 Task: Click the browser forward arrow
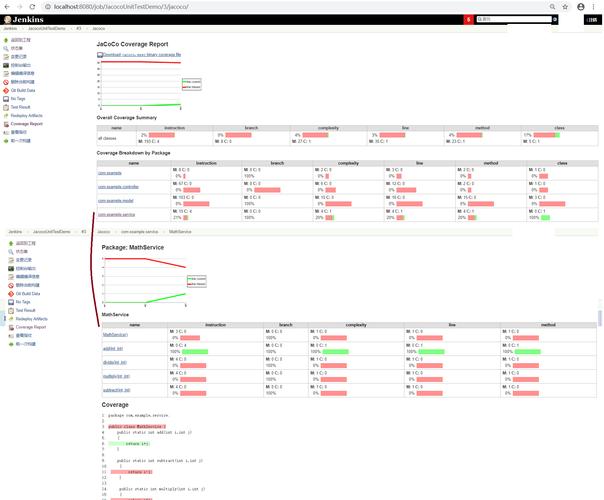pyautogui.click(x=20, y=7)
